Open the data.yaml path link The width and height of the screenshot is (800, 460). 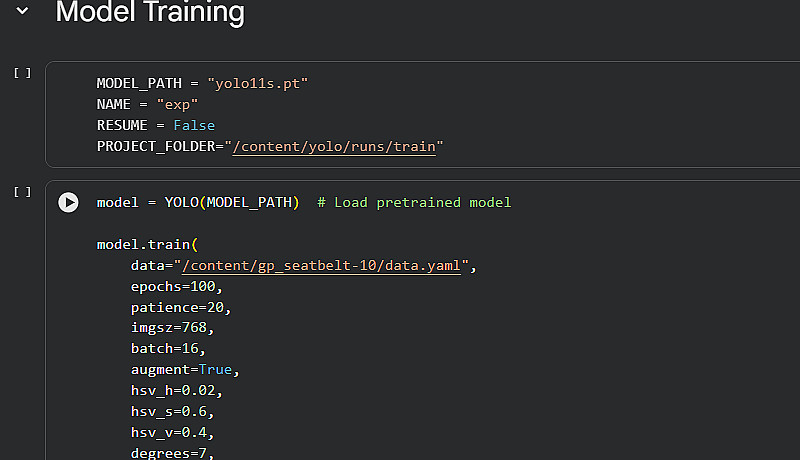(x=320, y=265)
